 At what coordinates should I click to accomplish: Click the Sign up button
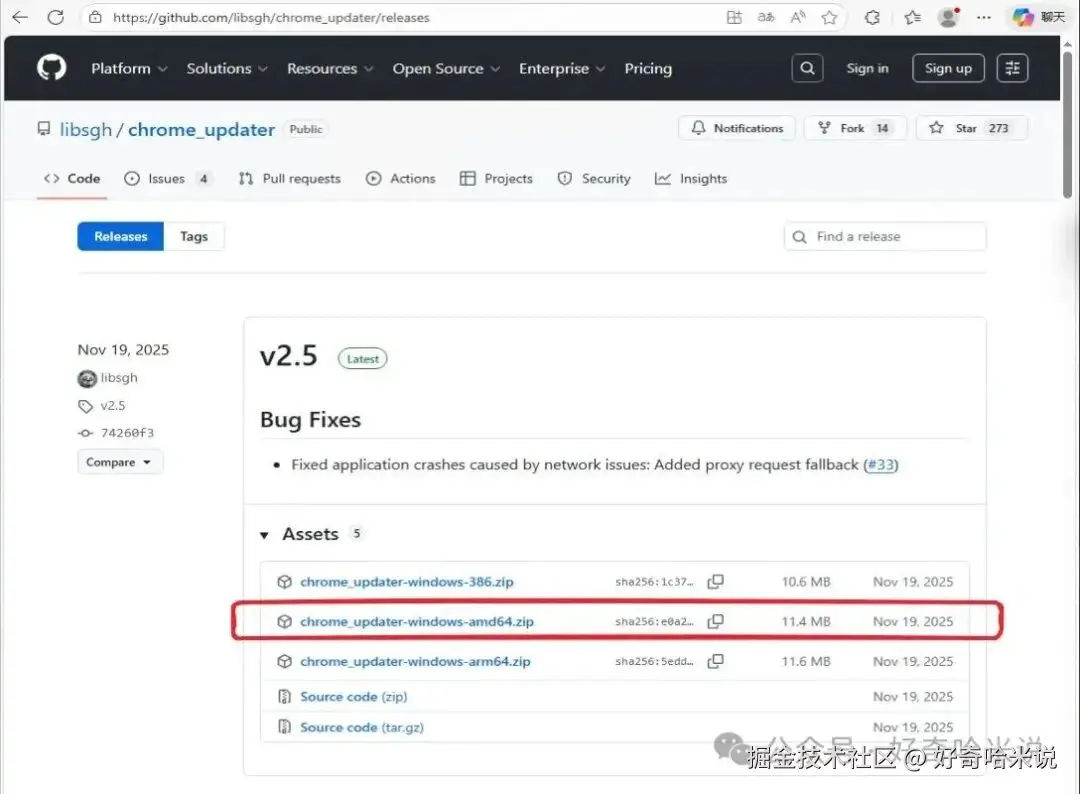click(x=948, y=68)
